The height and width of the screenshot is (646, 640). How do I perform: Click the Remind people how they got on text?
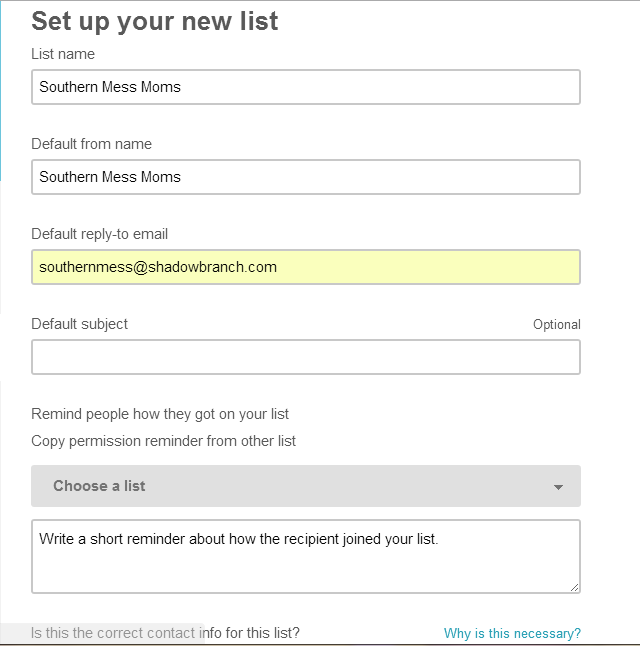click(160, 414)
